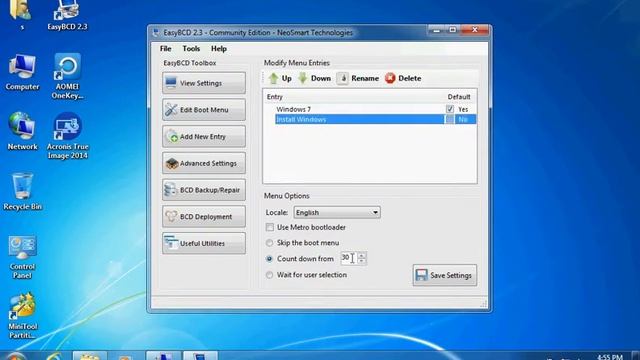This screenshot has height=360, width=640.
Task: Open the Computer desktop icon
Action: pyautogui.click(x=22, y=72)
